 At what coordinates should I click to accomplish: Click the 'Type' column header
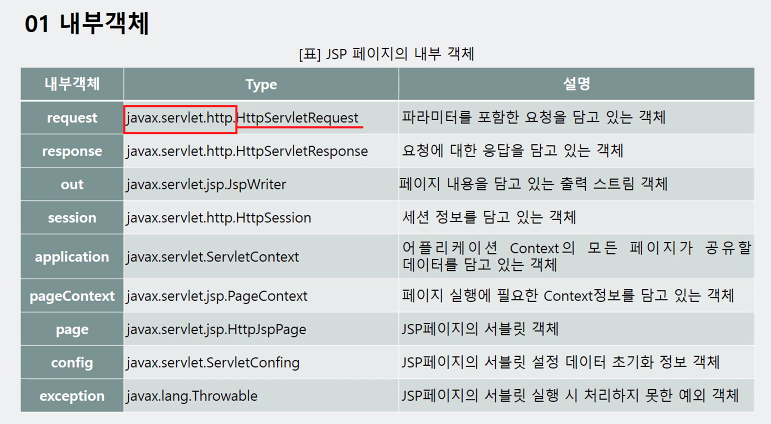pyautogui.click(x=261, y=85)
